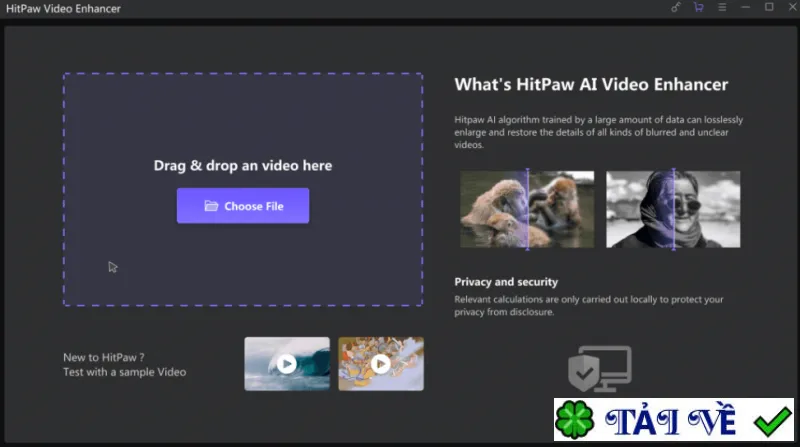The width and height of the screenshot is (800, 447).
Task: Click the purple divider on monkeys image
Action: pos(528,209)
